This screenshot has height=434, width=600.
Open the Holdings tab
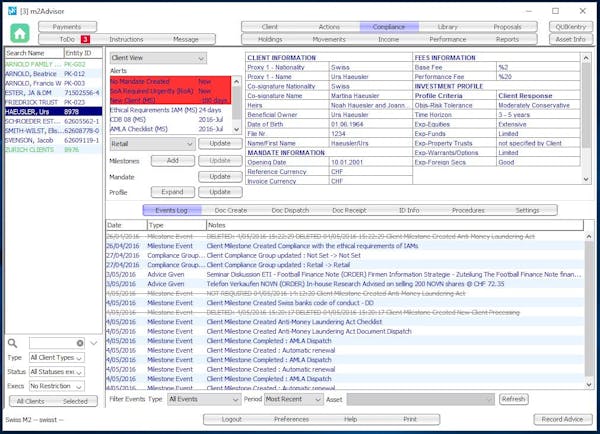coord(270,39)
